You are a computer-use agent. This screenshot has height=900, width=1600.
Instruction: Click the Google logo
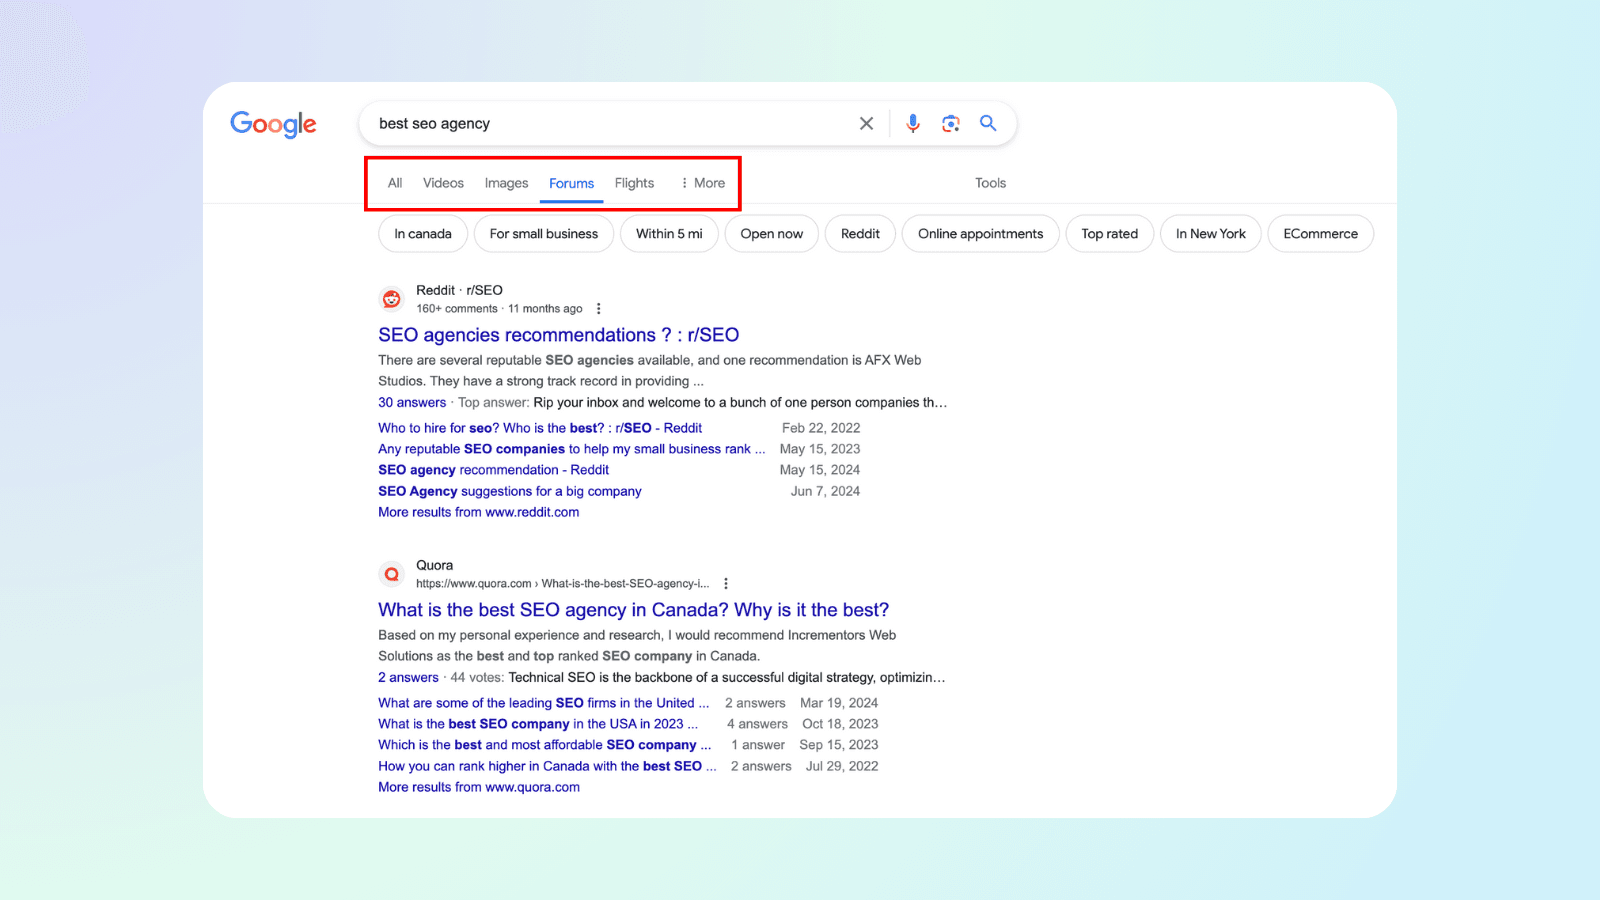click(273, 124)
